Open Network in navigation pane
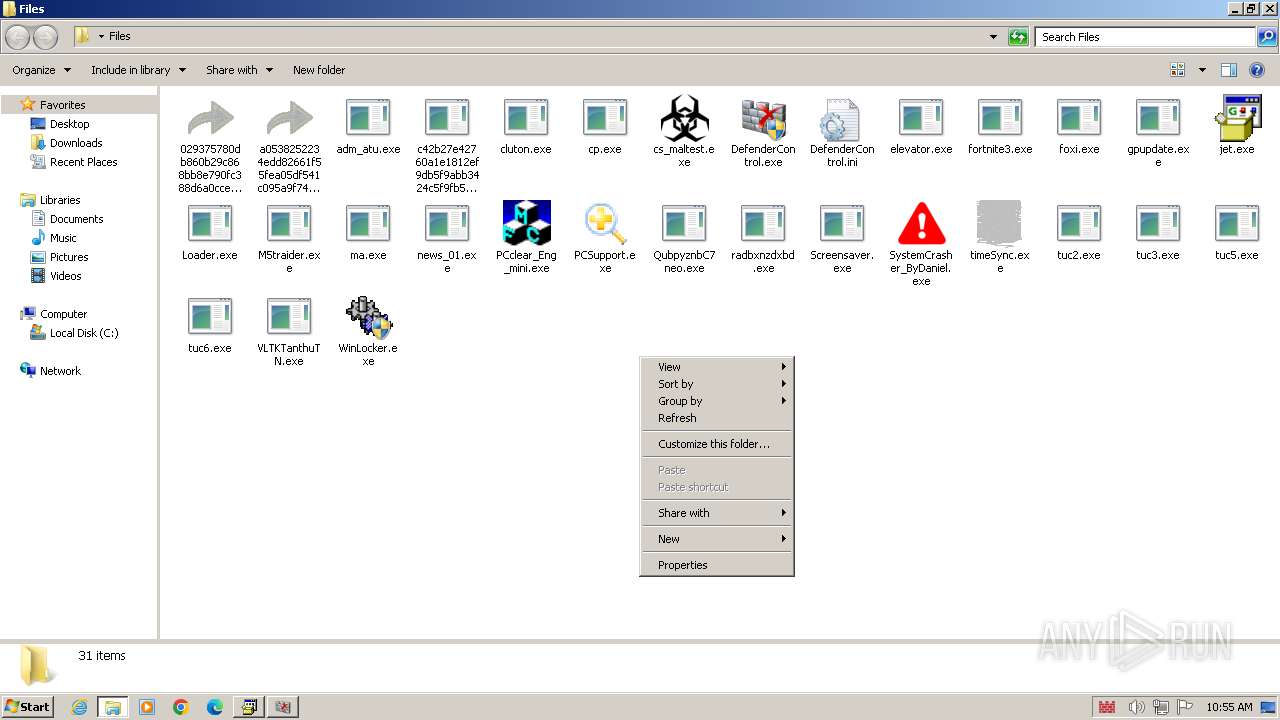This screenshot has height=720, width=1280. 51,371
